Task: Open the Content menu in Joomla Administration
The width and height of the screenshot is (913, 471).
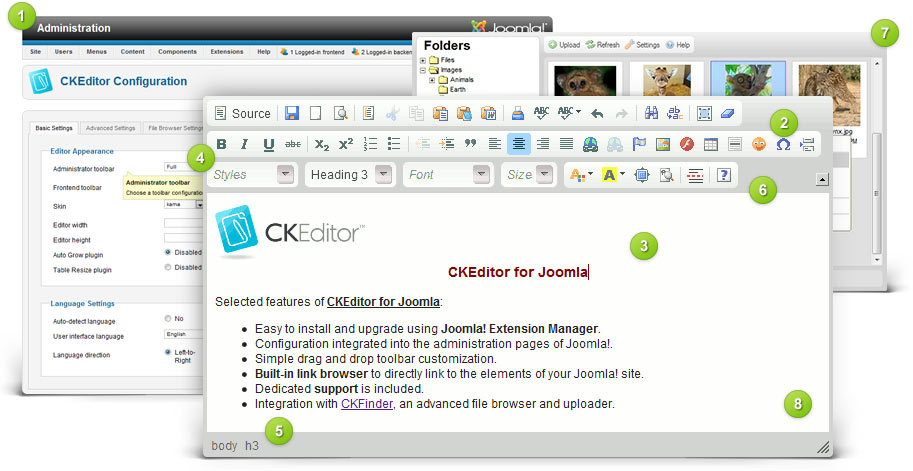Action: click(133, 52)
